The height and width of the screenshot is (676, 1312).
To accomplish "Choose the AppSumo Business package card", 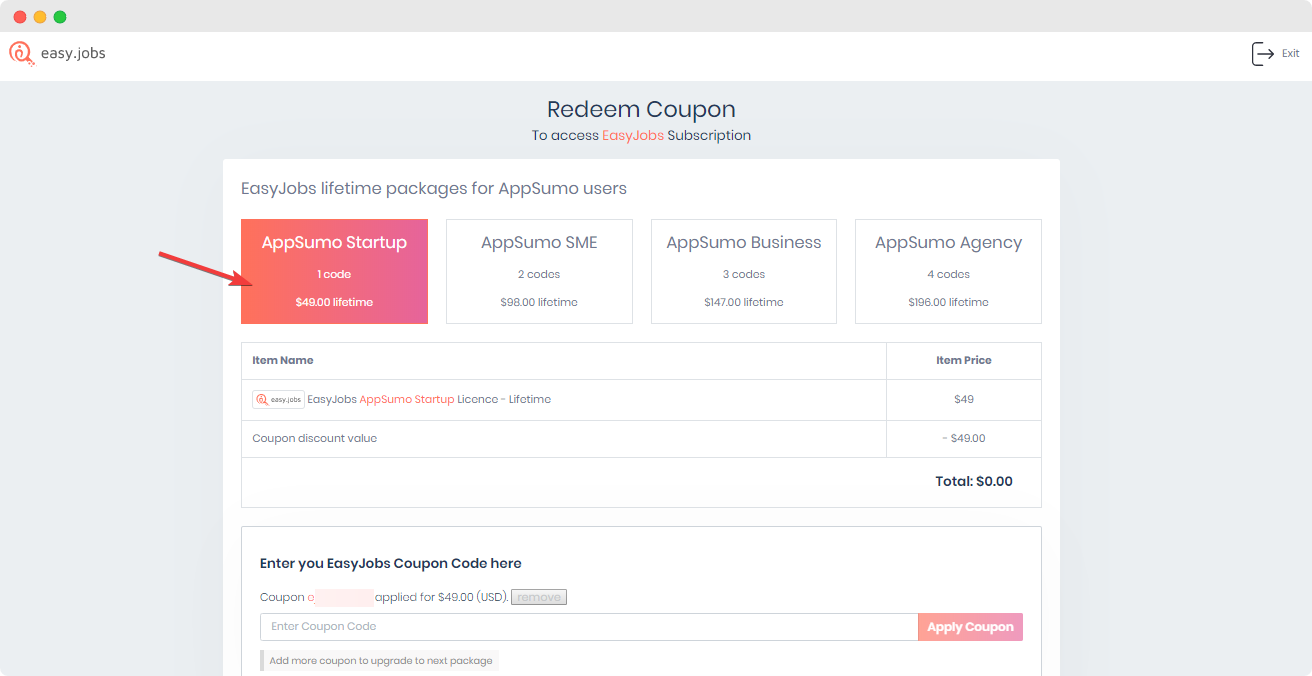I will coord(744,272).
